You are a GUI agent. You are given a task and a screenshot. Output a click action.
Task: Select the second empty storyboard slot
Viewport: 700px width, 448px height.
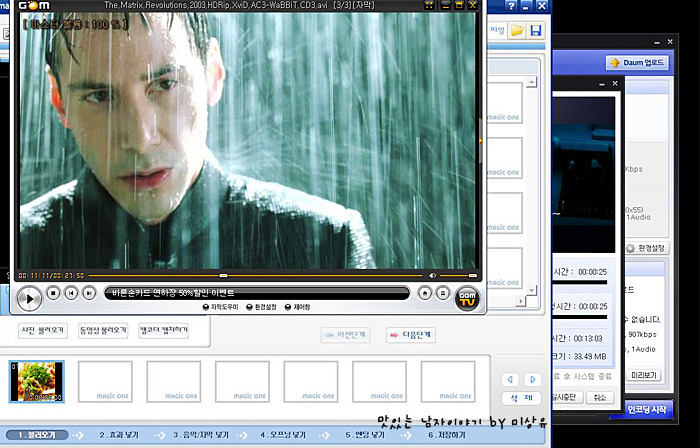174,382
